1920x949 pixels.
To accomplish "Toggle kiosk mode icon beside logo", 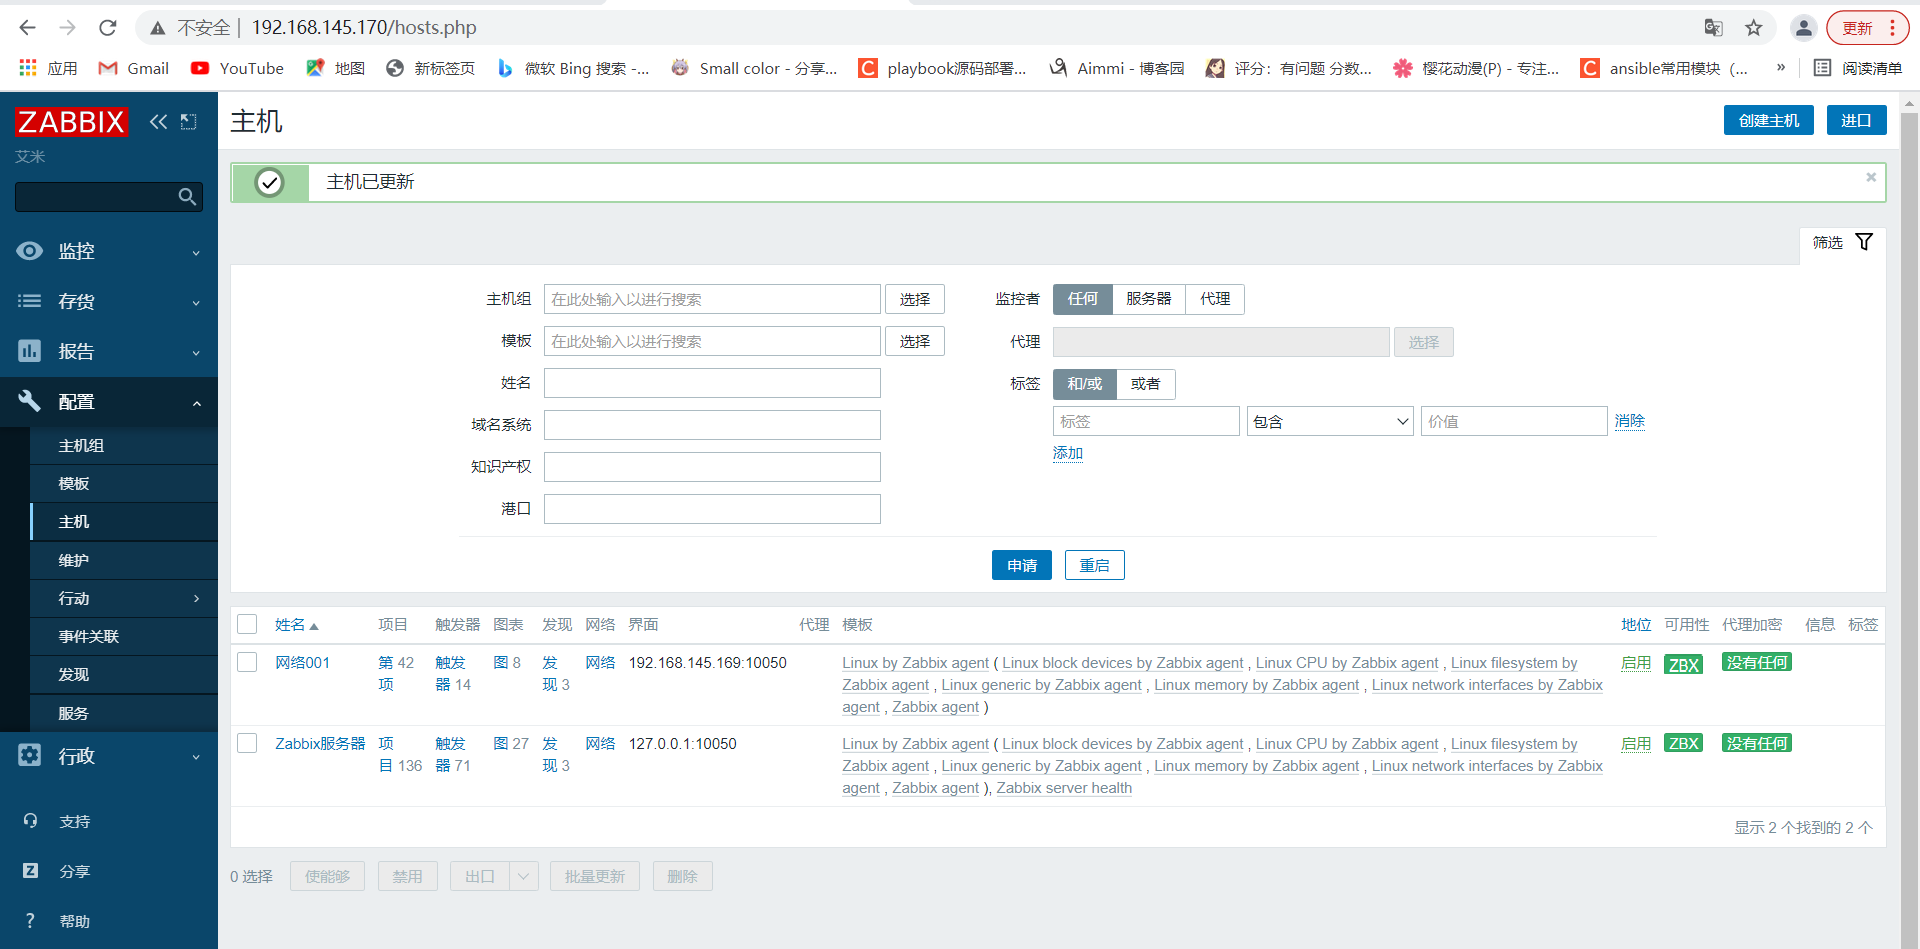I will click(188, 122).
